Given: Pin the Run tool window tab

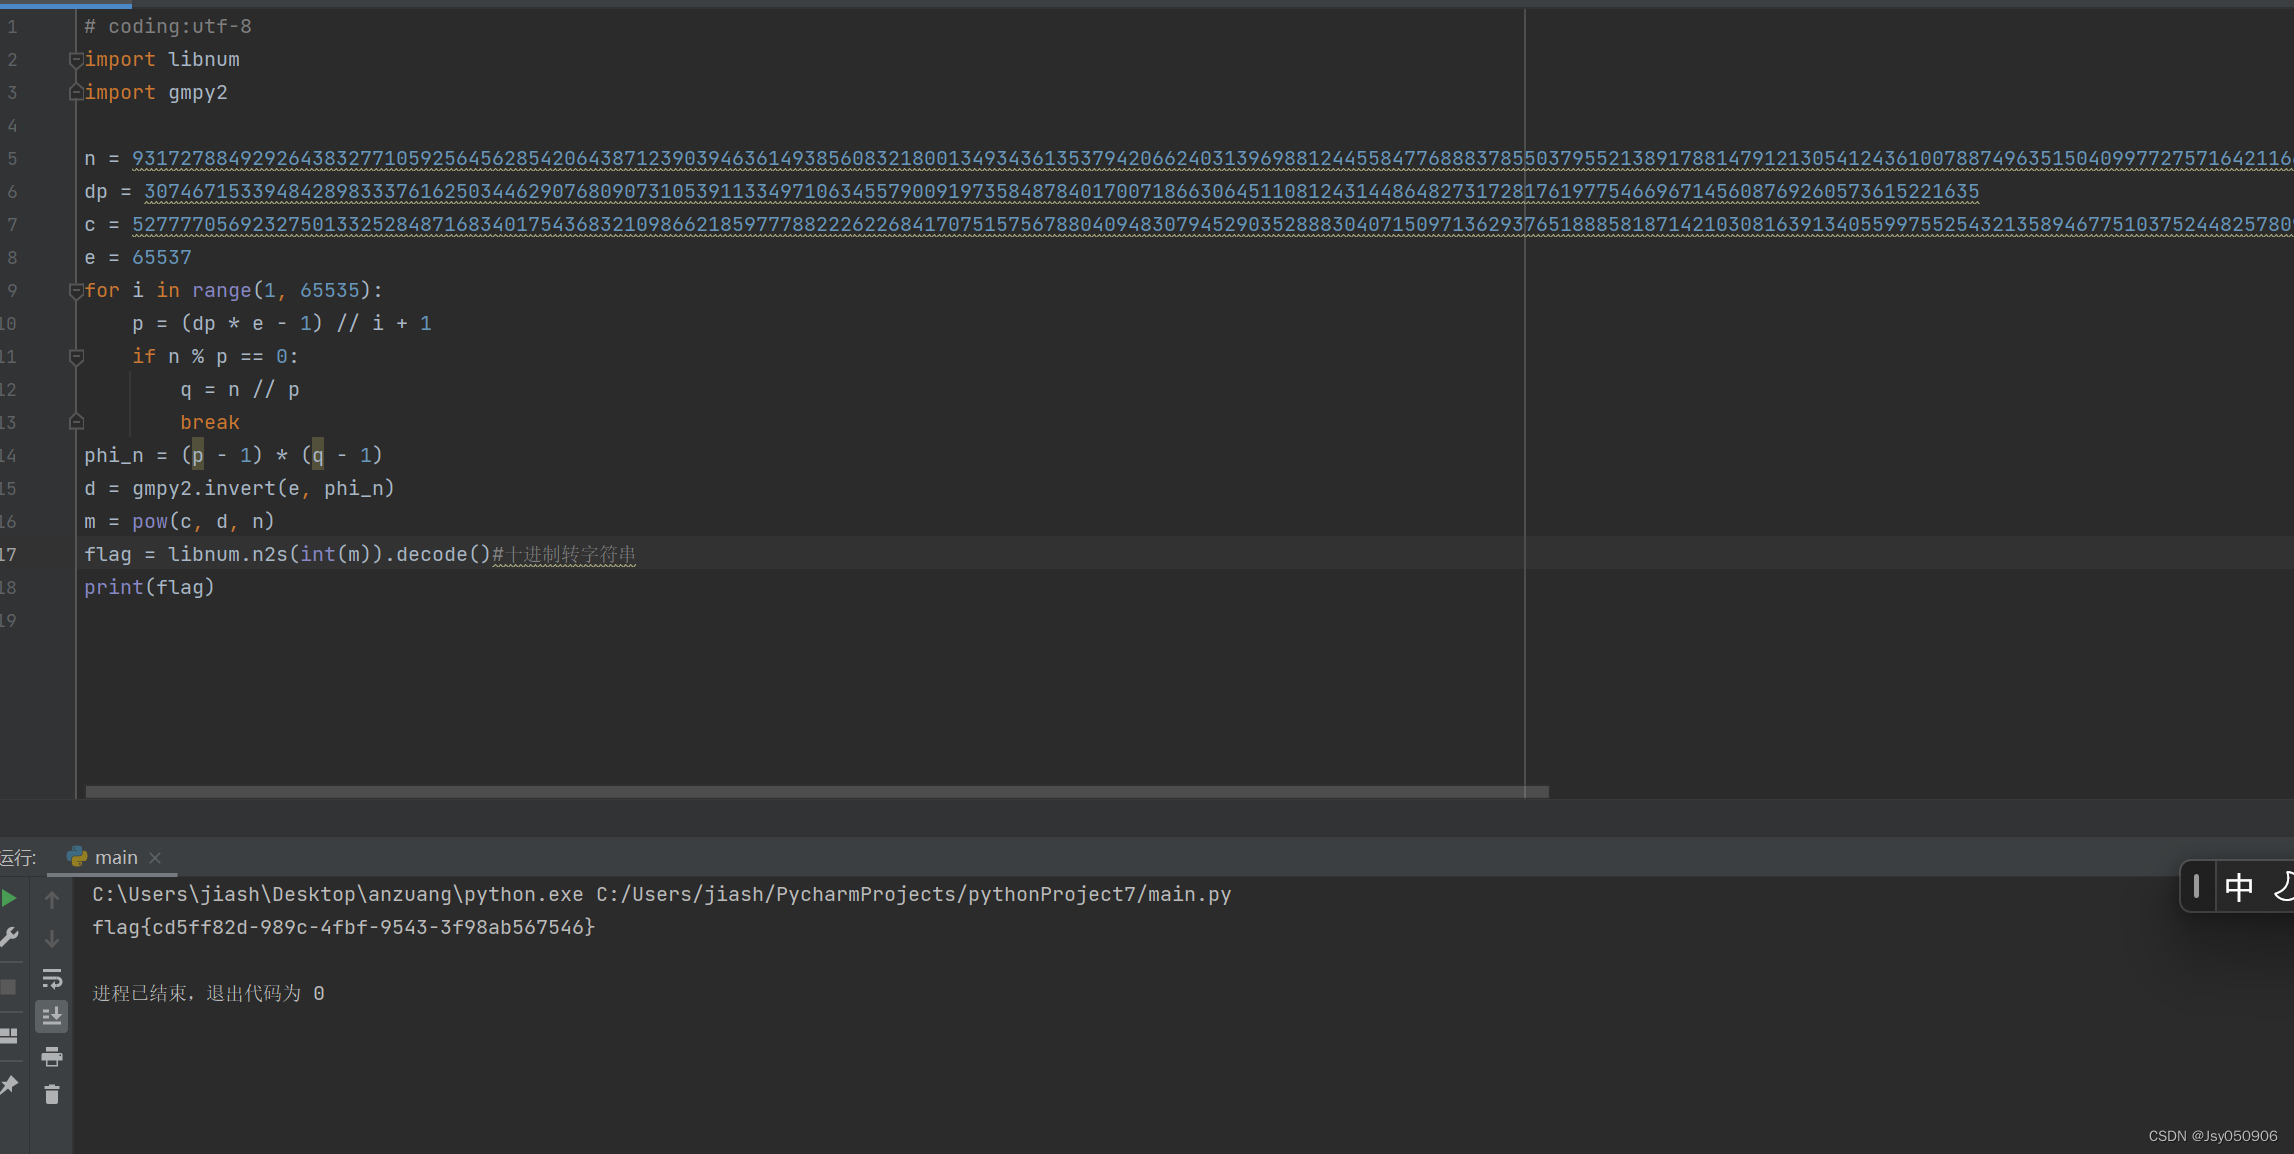Looking at the screenshot, I should point(10,1085).
